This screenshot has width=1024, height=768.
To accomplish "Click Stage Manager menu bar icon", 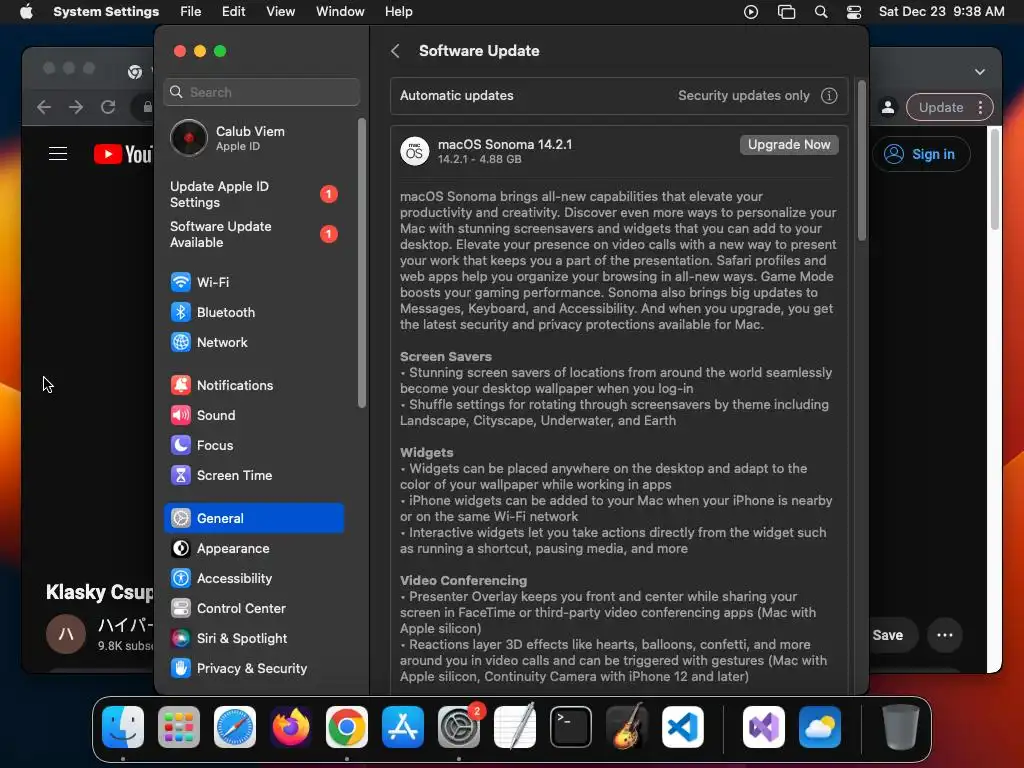I will pyautogui.click(x=786, y=12).
